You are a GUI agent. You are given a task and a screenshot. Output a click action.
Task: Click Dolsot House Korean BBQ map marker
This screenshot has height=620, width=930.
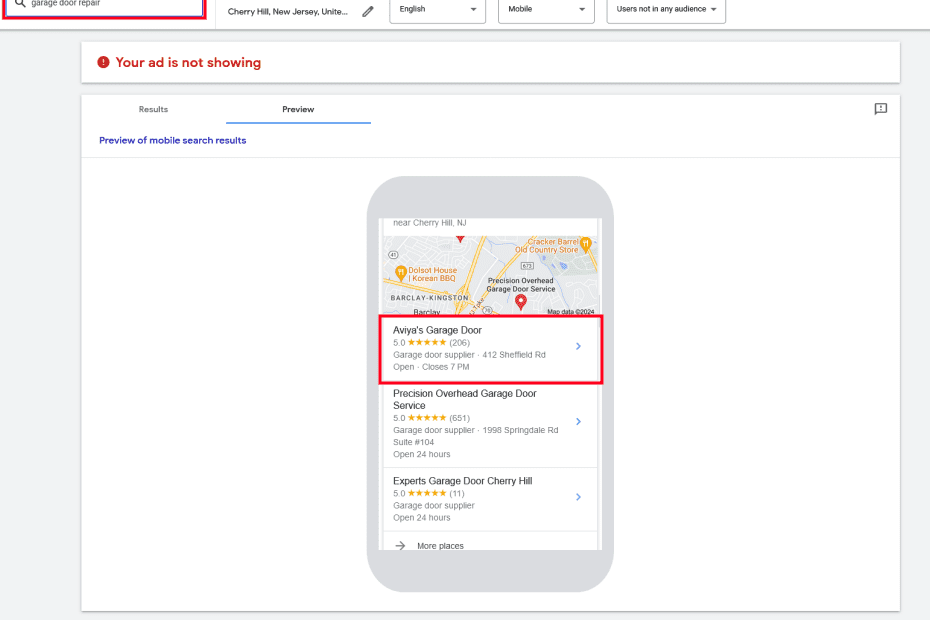click(x=401, y=273)
